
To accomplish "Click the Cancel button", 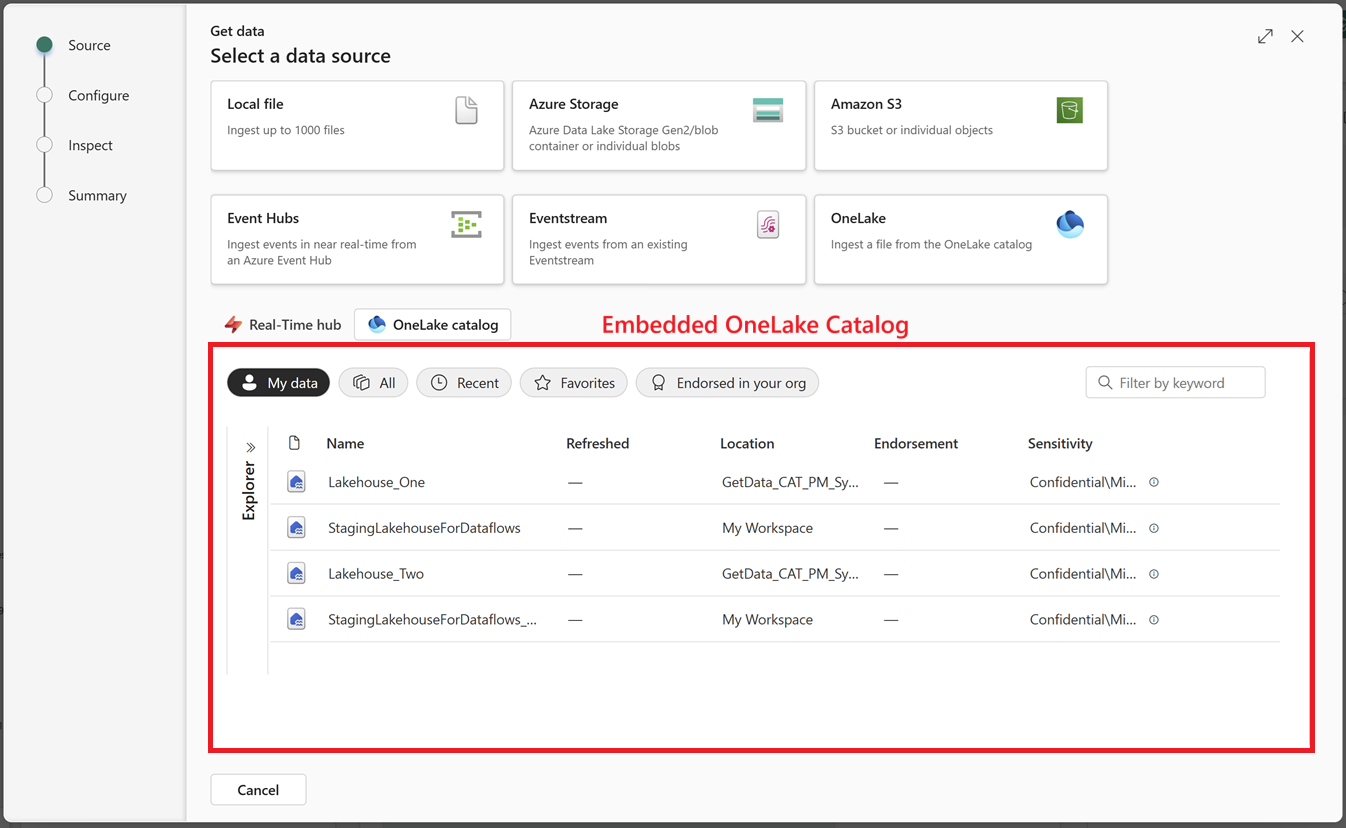I will (x=258, y=790).
